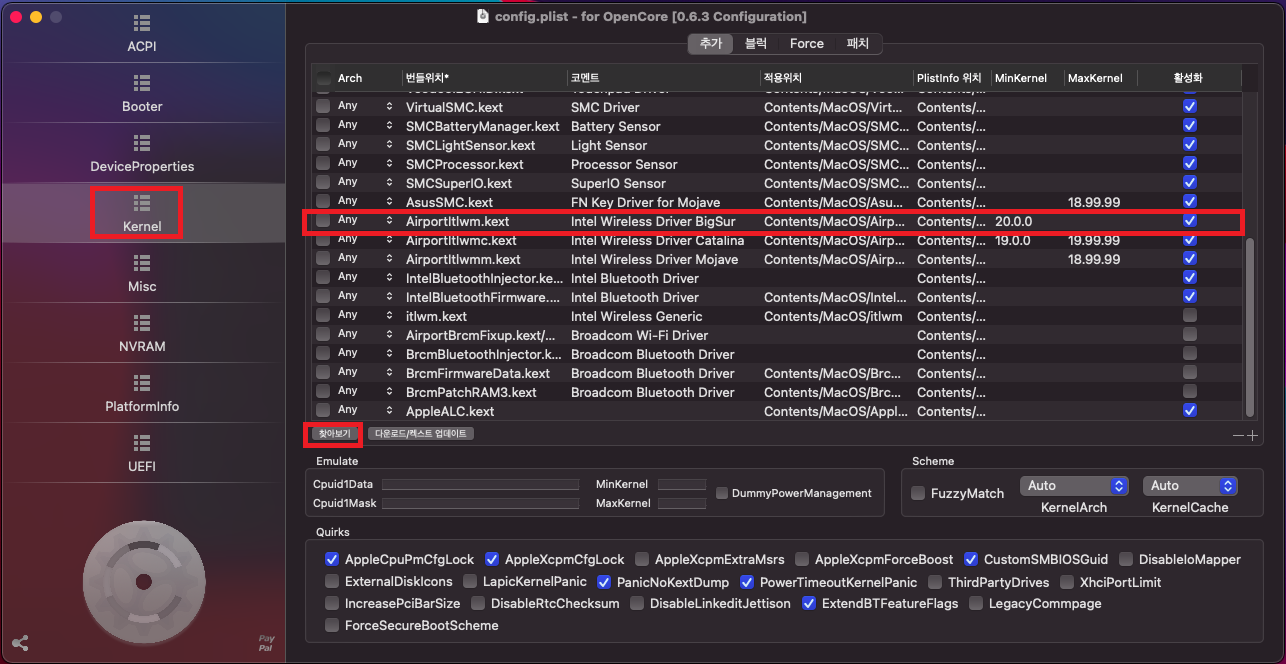
Task: Open the KernelArch Auto dropdown
Action: [x=1074, y=485]
